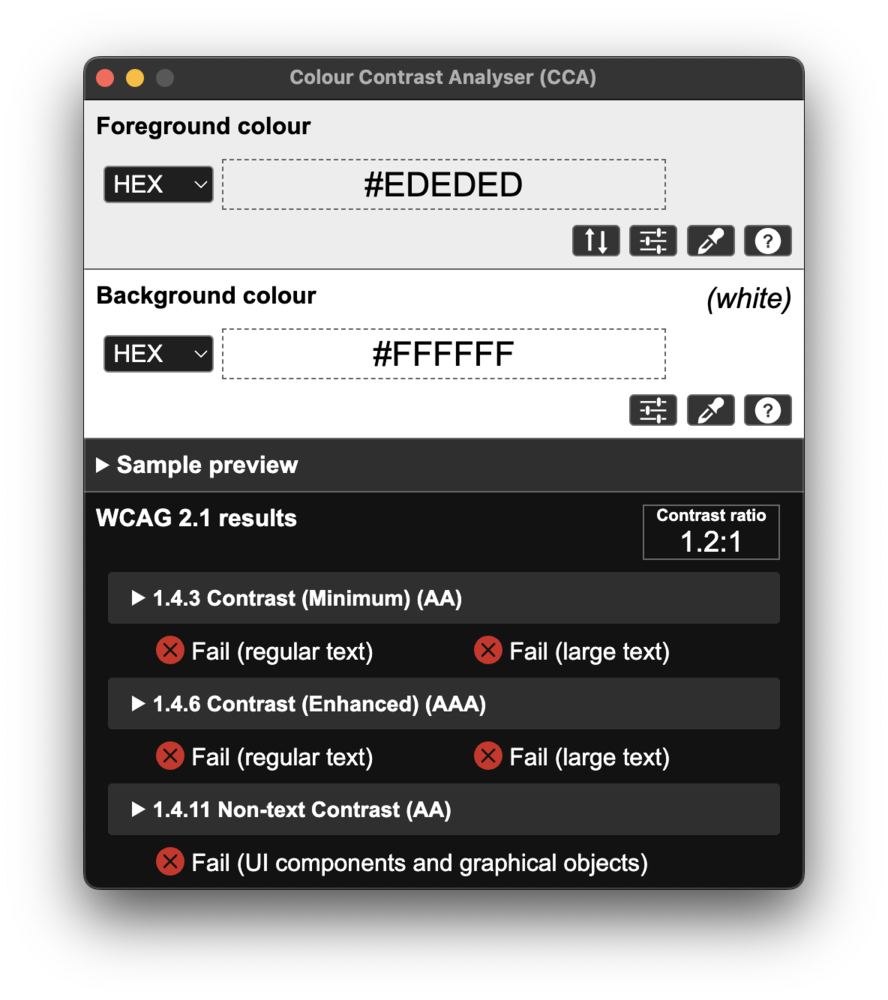Click the Fail icon for UI components
Viewport: 888px width, 1000px height.
[170, 861]
